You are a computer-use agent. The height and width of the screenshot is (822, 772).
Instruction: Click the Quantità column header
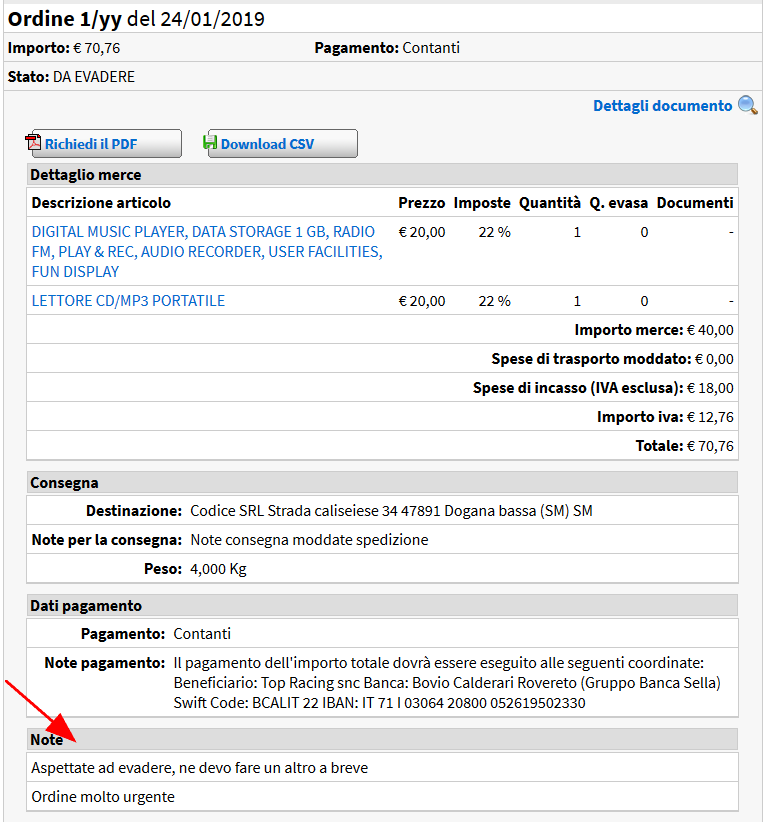[550, 203]
